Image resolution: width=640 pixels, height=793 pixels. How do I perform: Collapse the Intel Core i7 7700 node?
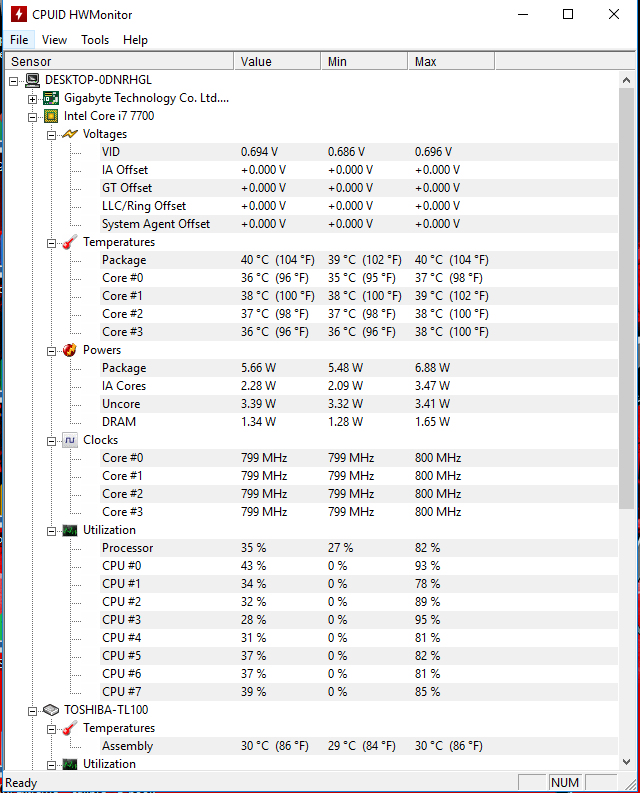32,117
